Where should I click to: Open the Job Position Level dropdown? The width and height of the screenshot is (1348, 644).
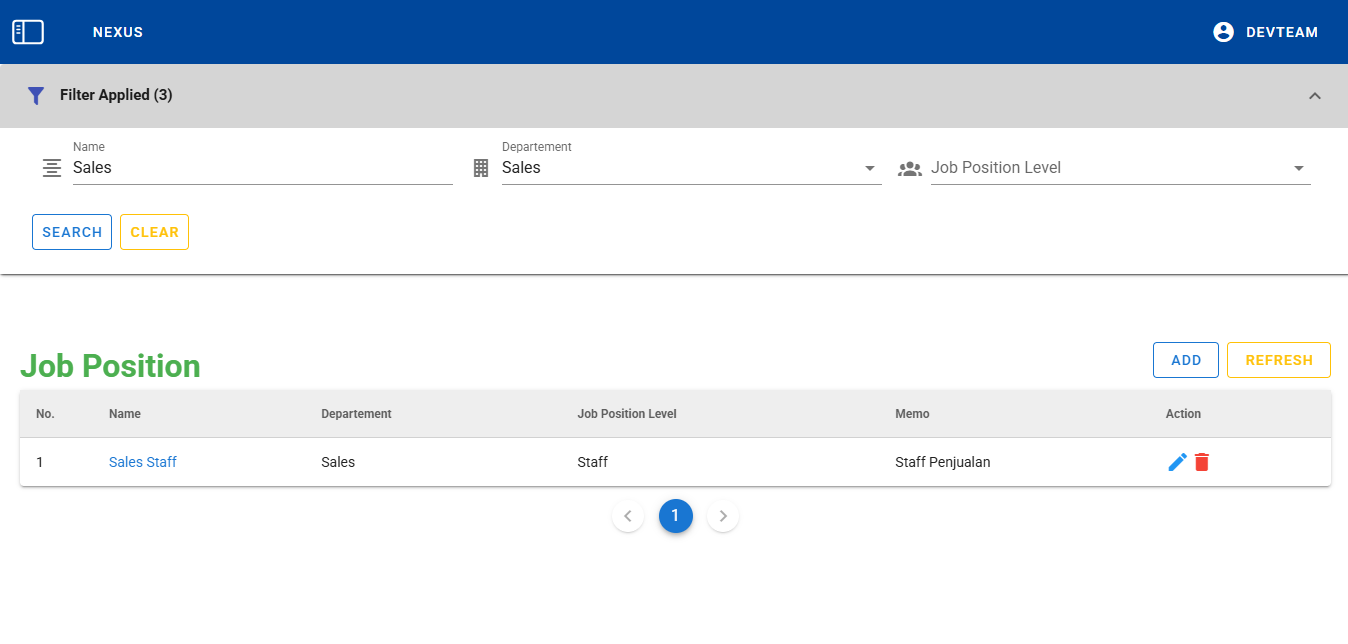tap(1119, 168)
